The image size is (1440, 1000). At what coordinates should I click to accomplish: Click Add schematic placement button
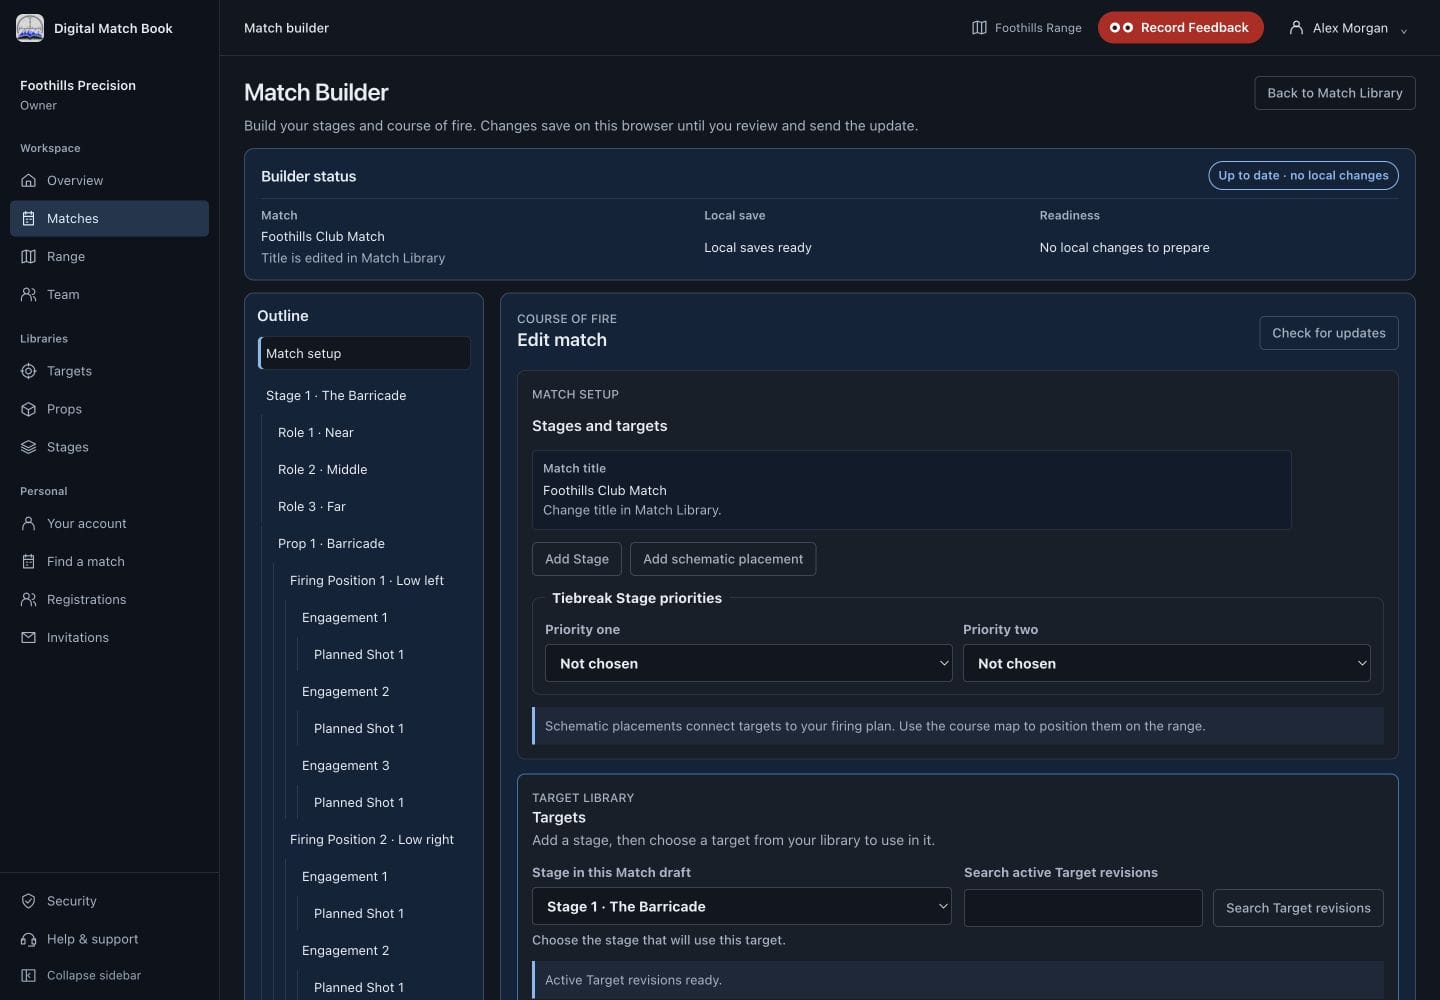tap(723, 559)
